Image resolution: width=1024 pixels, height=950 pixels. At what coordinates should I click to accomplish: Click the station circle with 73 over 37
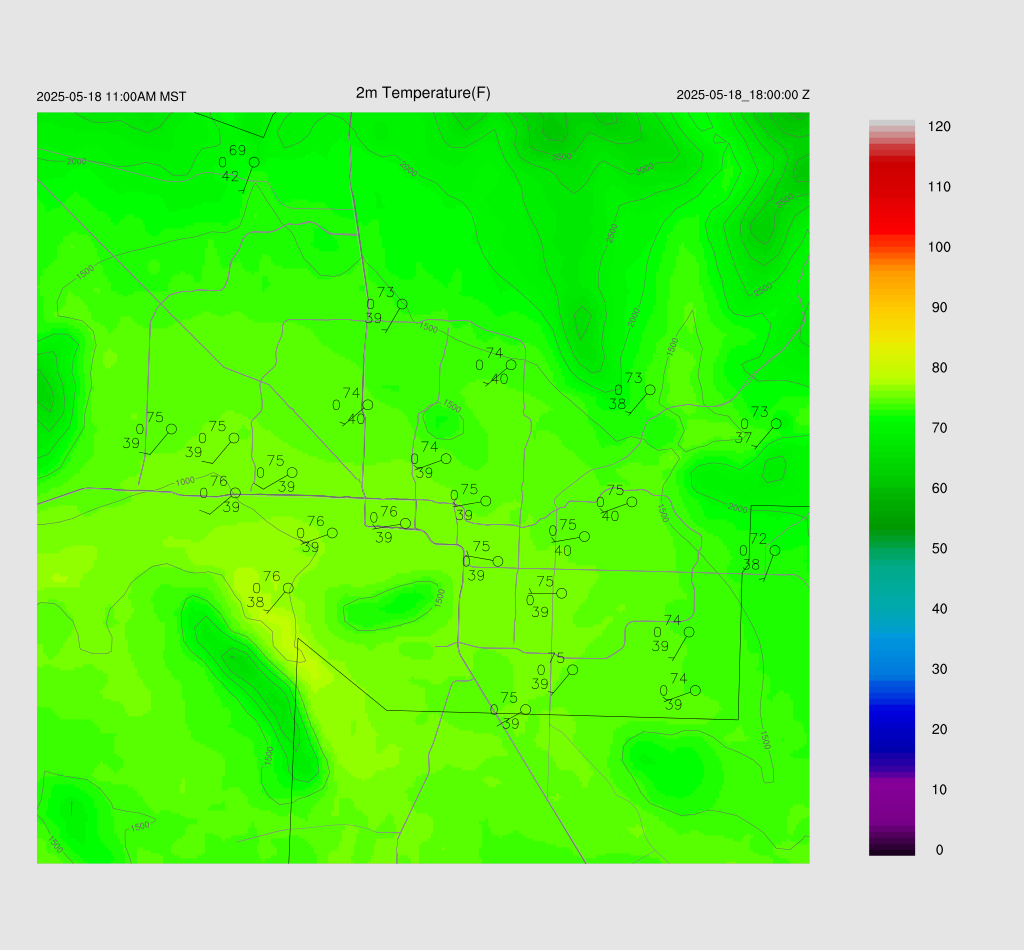tap(776, 424)
